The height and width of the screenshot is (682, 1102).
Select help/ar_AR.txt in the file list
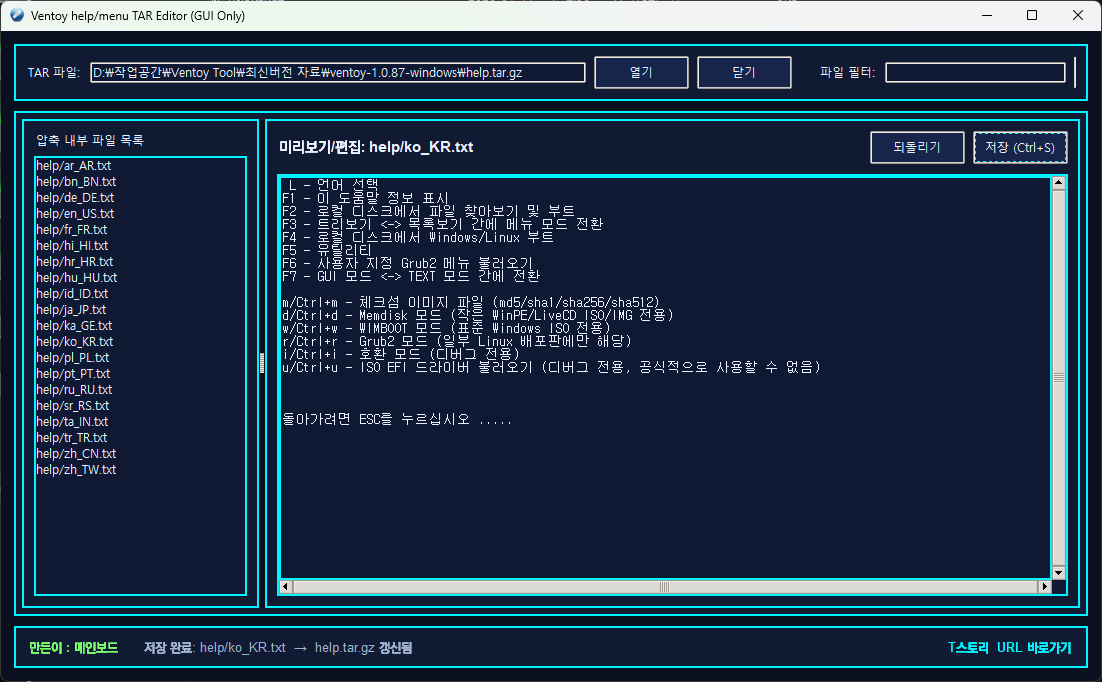click(x=74, y=166)
